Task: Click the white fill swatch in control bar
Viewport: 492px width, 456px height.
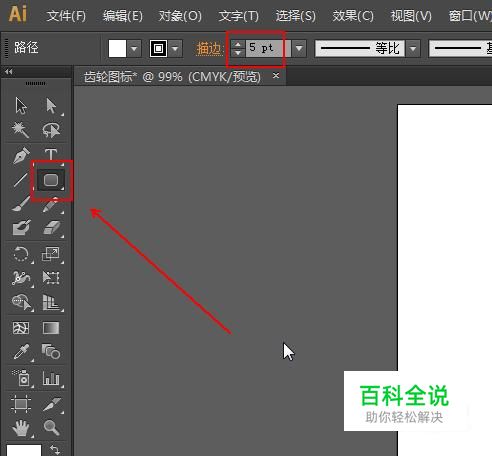Action: tap(117, 49)
